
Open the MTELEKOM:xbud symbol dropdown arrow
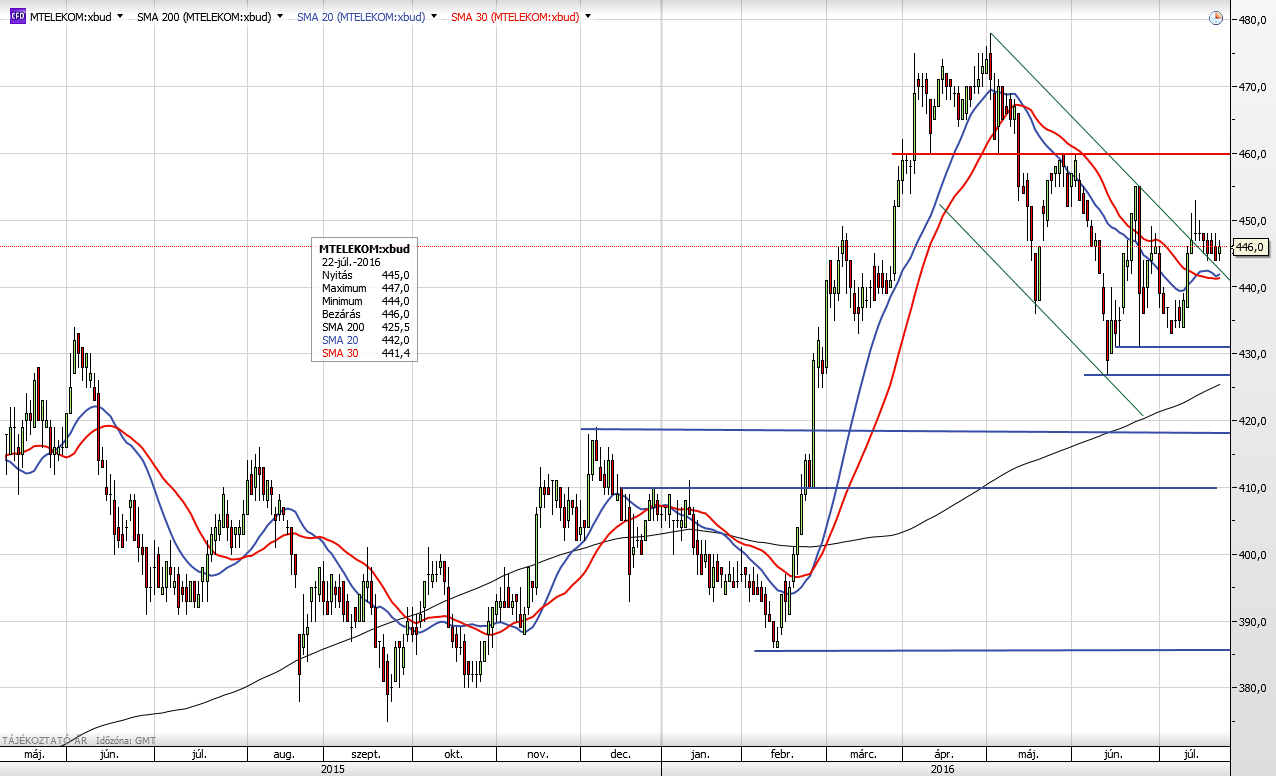point(121,17)
